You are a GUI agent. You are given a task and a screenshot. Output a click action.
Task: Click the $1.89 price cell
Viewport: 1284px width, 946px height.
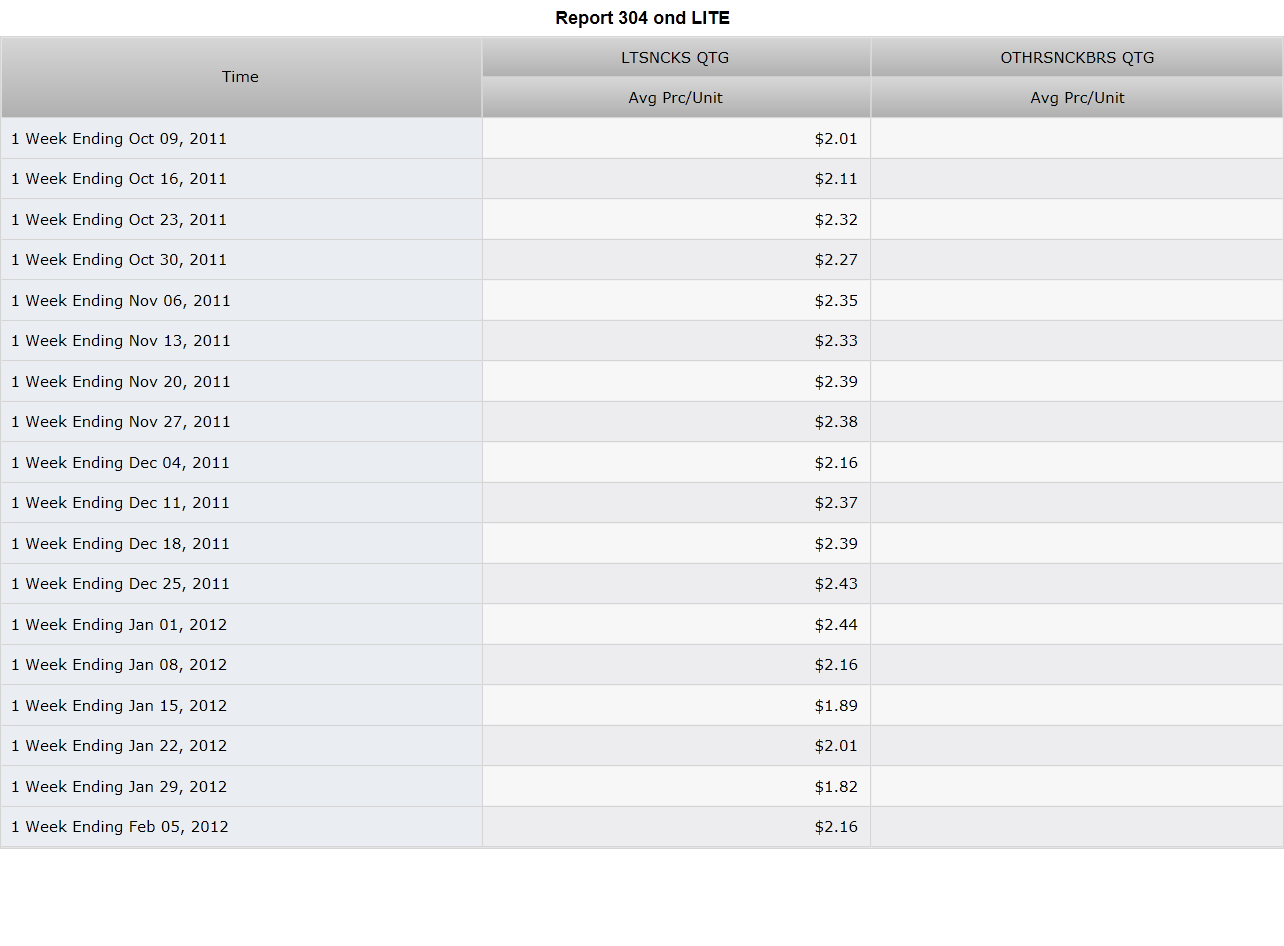click(x=676, y=705)
